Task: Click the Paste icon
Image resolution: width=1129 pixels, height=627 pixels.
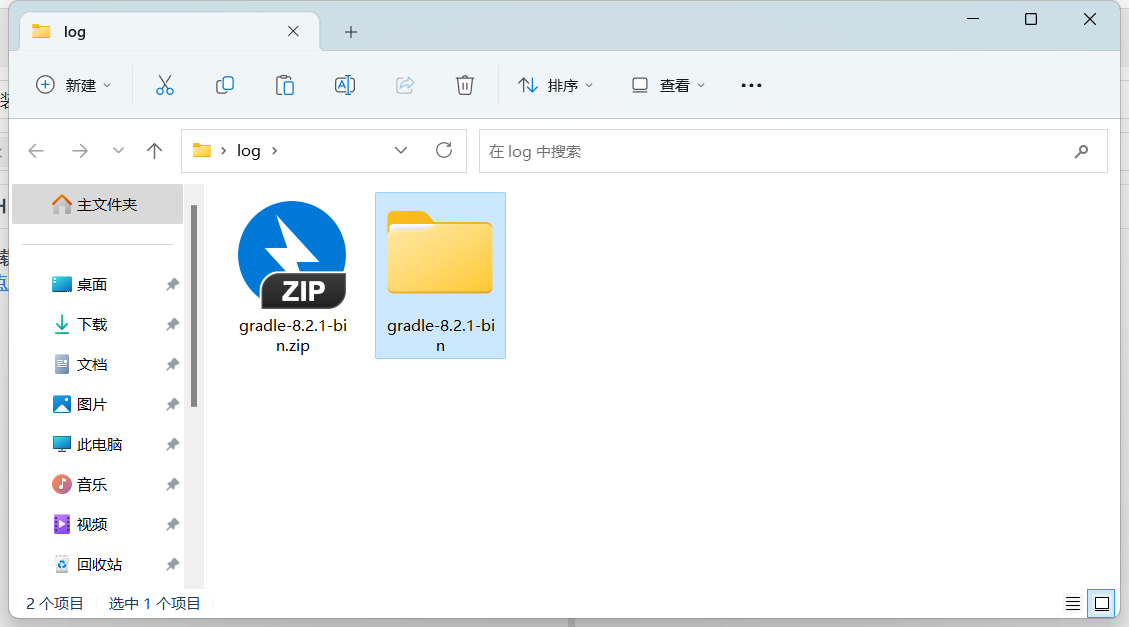Action: tap(285, 85)
